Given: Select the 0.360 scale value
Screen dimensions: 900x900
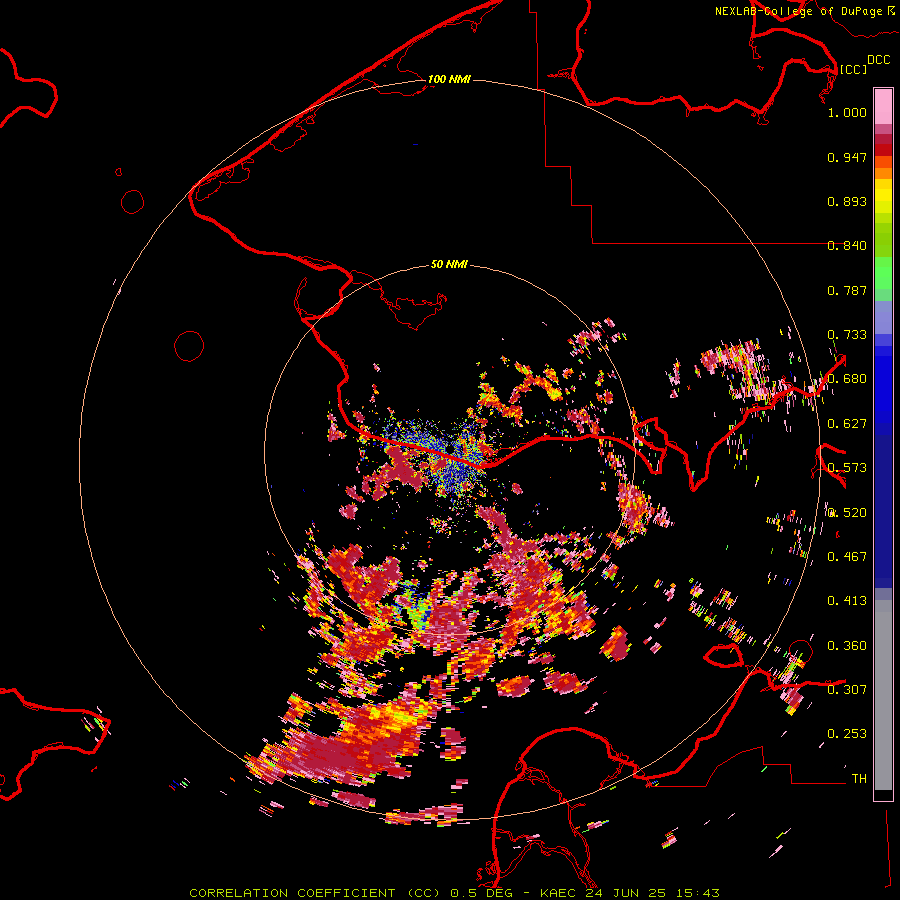Looking at the screenshot, I should (x=847, y=646).
